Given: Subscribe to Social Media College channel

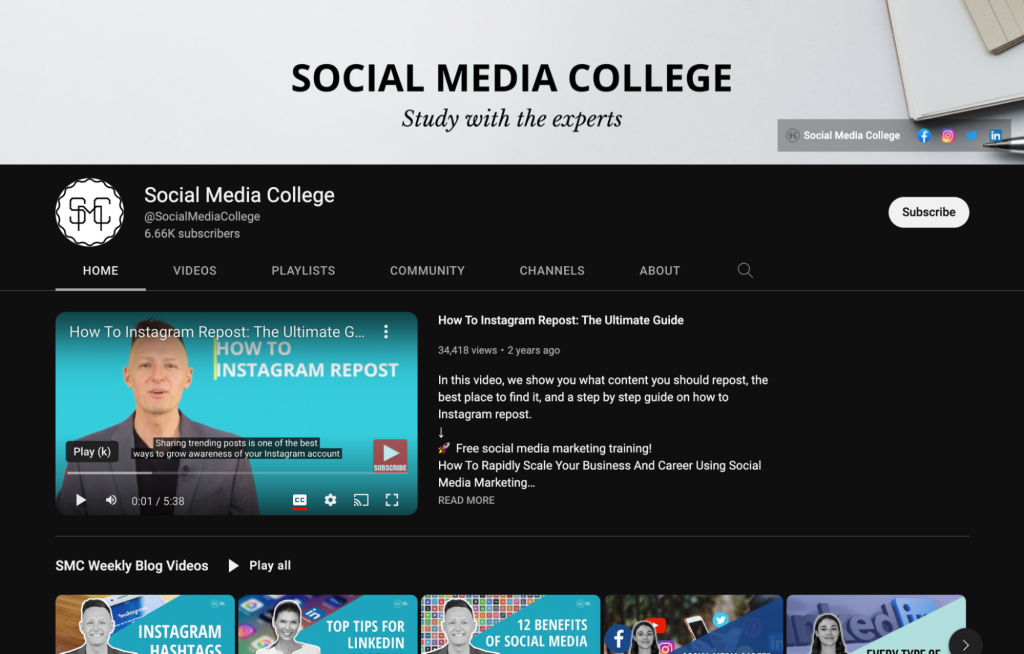Looking at the screenshot, I should (928, 212).
